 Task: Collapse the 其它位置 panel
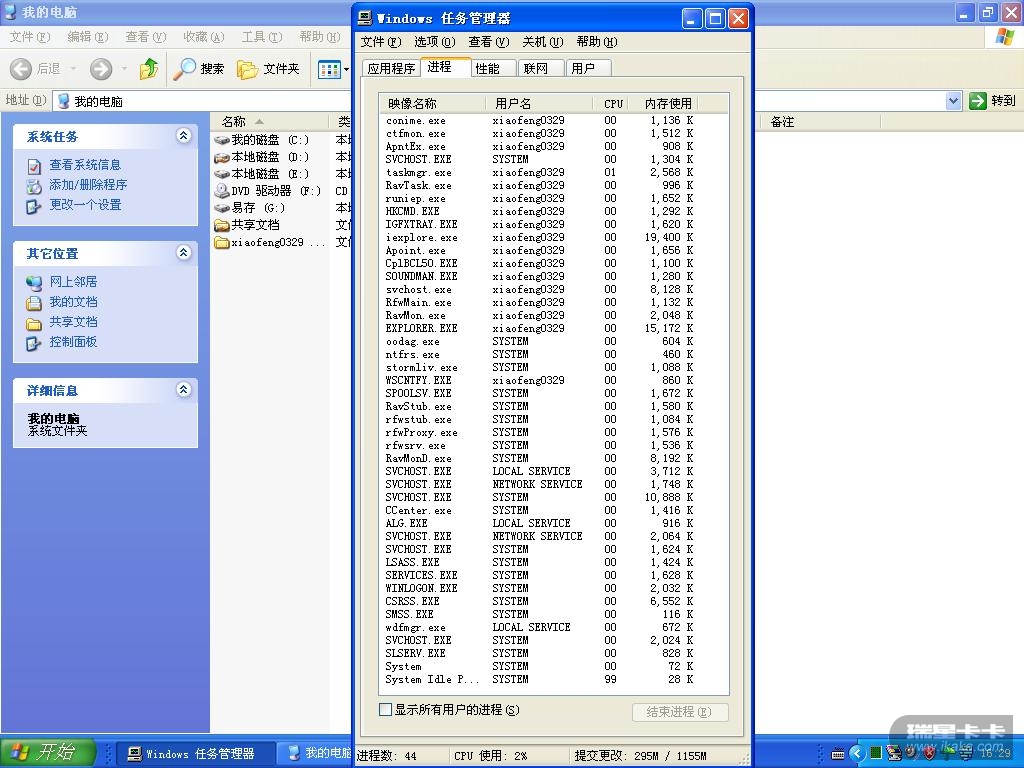[184, 252]
